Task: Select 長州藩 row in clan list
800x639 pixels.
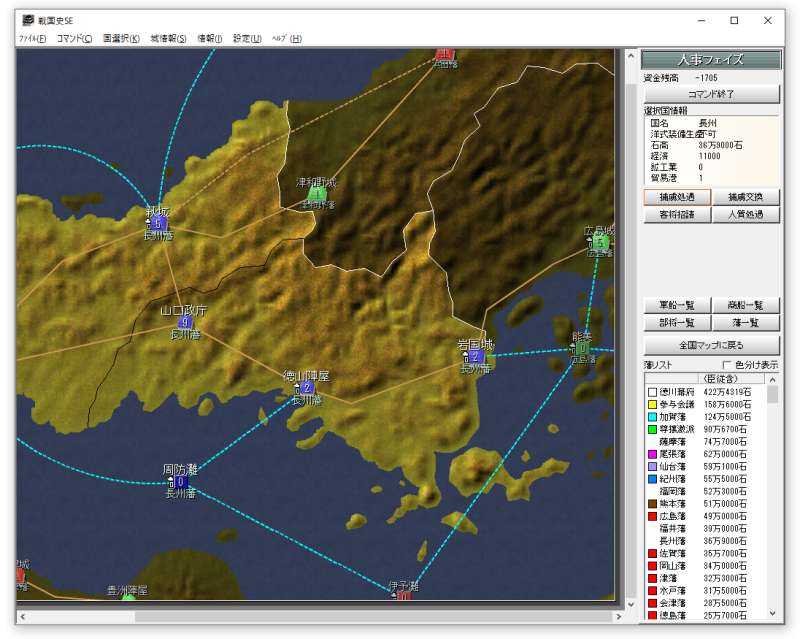Action: (x=705, y=541)
